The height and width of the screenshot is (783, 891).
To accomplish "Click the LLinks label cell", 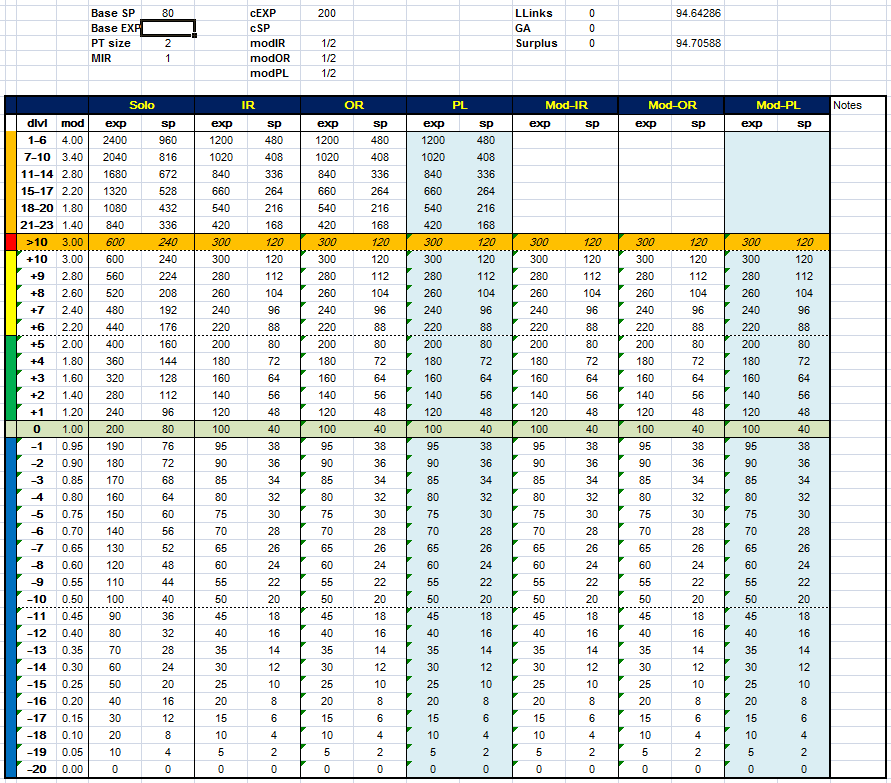I will [533, 14].
